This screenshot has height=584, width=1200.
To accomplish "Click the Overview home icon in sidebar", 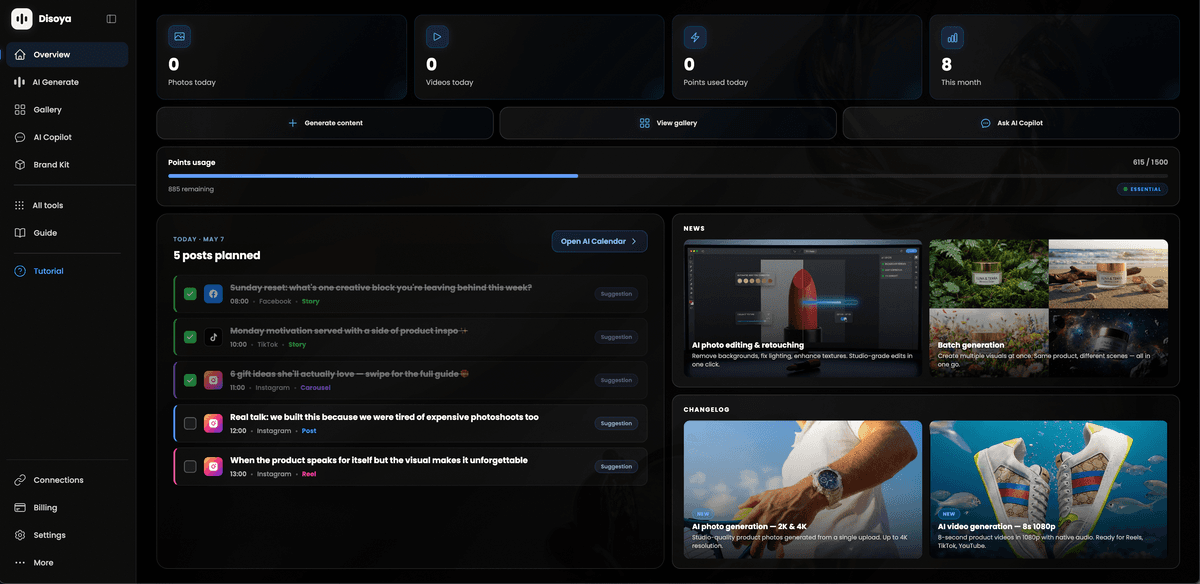I will 20,54.
